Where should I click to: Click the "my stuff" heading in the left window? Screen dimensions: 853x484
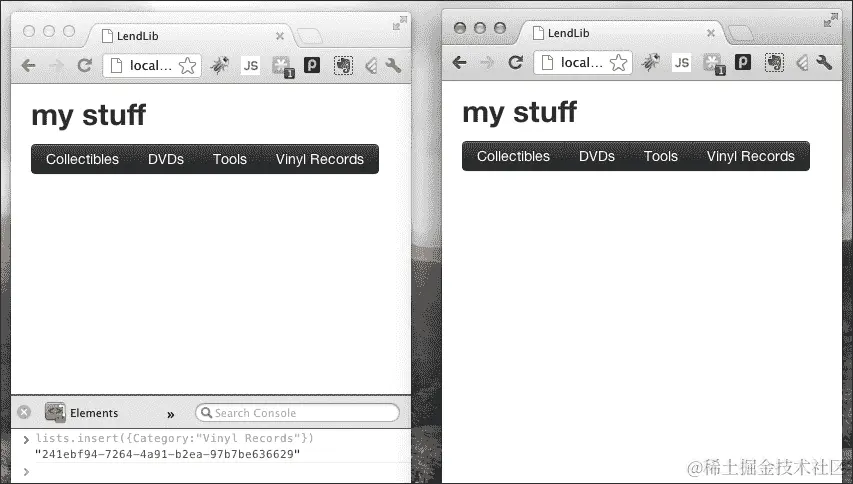89,116
